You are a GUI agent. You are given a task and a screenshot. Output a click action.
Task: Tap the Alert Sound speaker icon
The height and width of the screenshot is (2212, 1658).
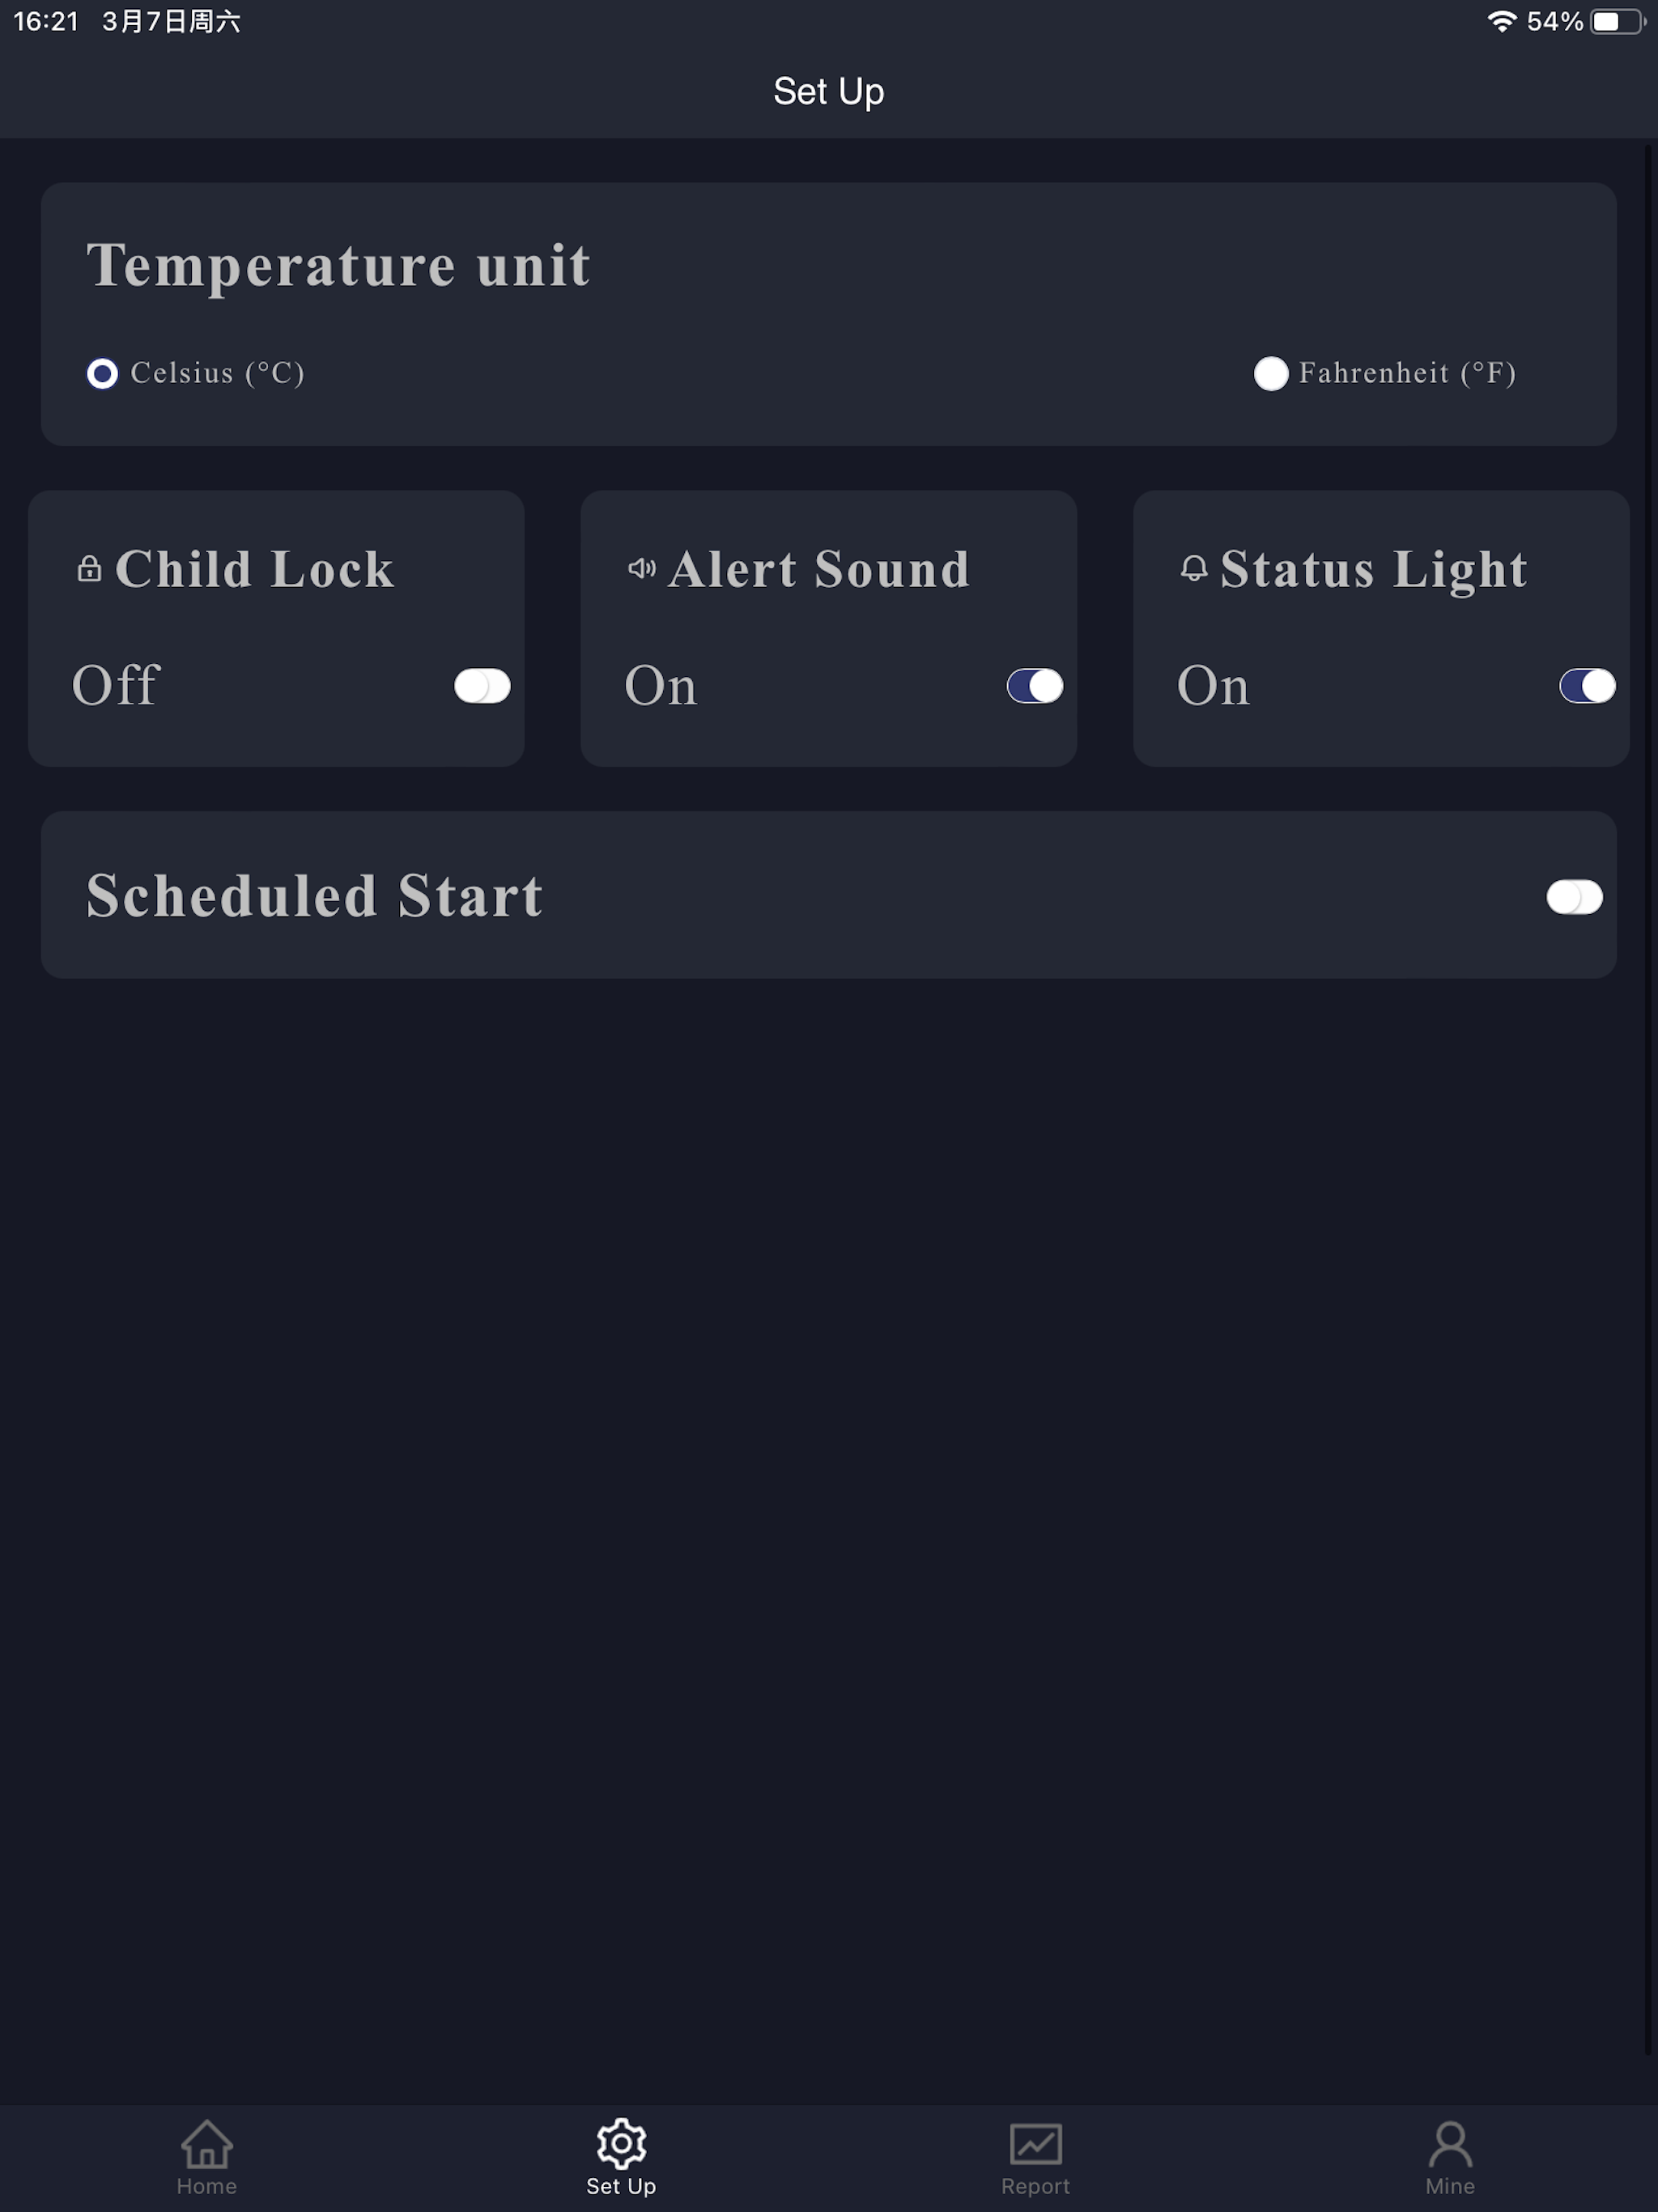641,568
